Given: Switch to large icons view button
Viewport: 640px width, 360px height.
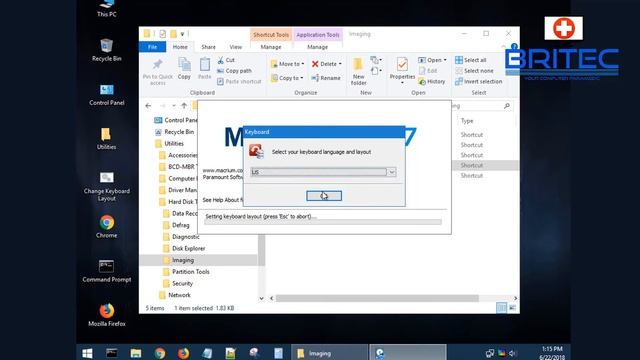Looking at the screenshot, I should point(513,308).
